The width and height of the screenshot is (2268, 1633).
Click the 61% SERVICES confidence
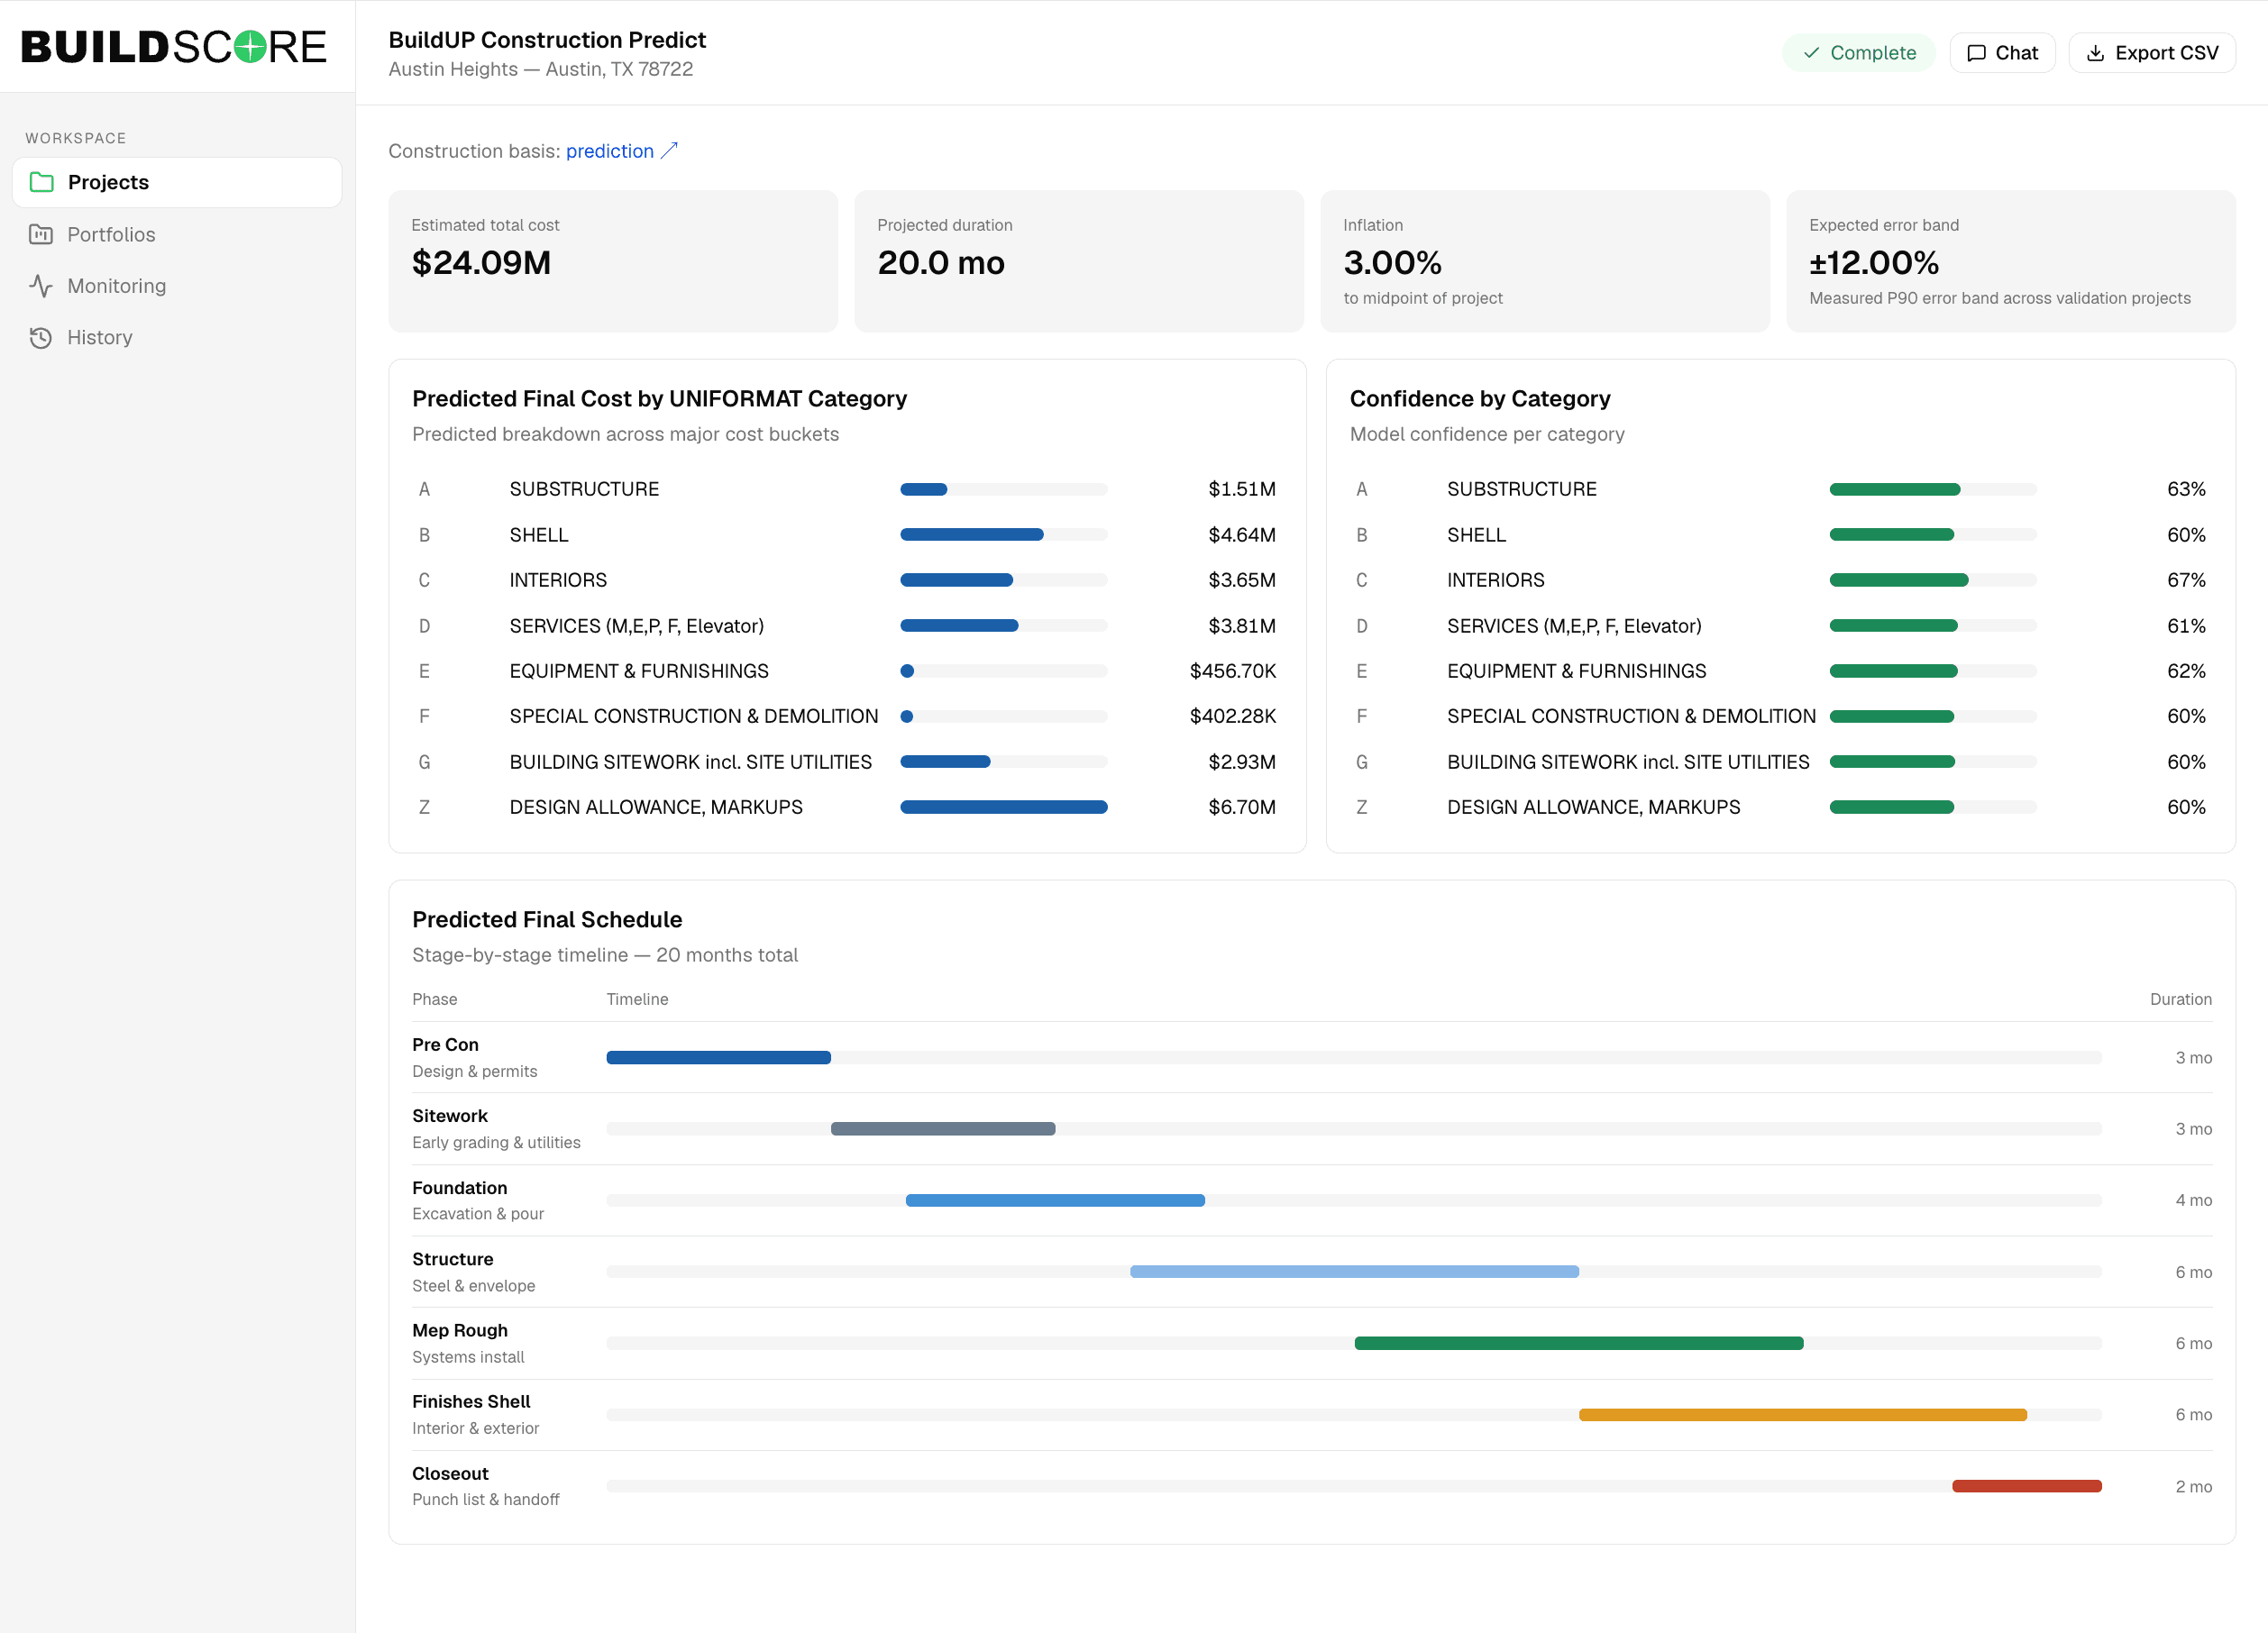pyautogui.click(x=2186, y=626)
